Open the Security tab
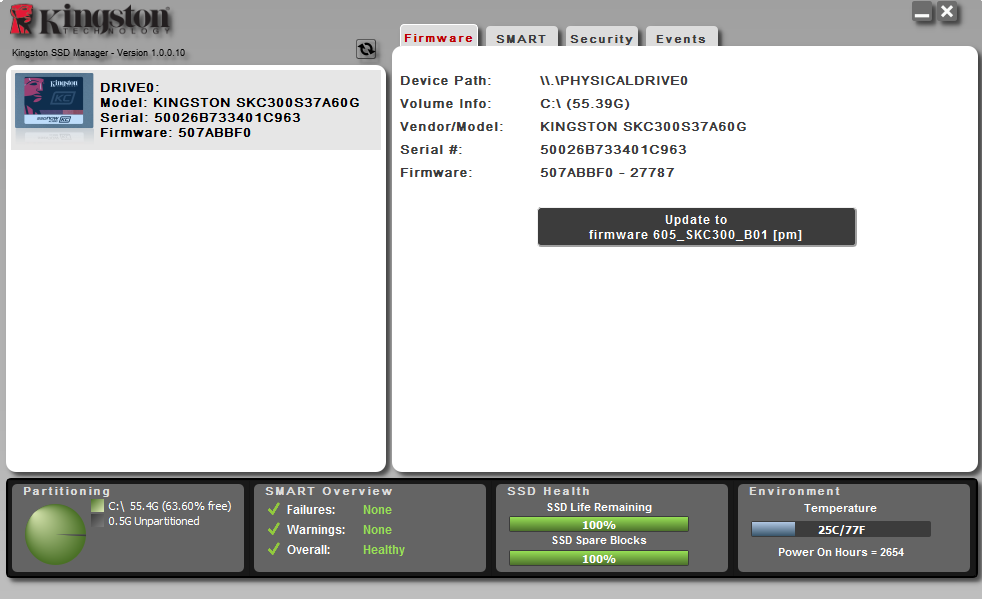Viewport: 982px width, 599px height. click(x=601, y=39)
